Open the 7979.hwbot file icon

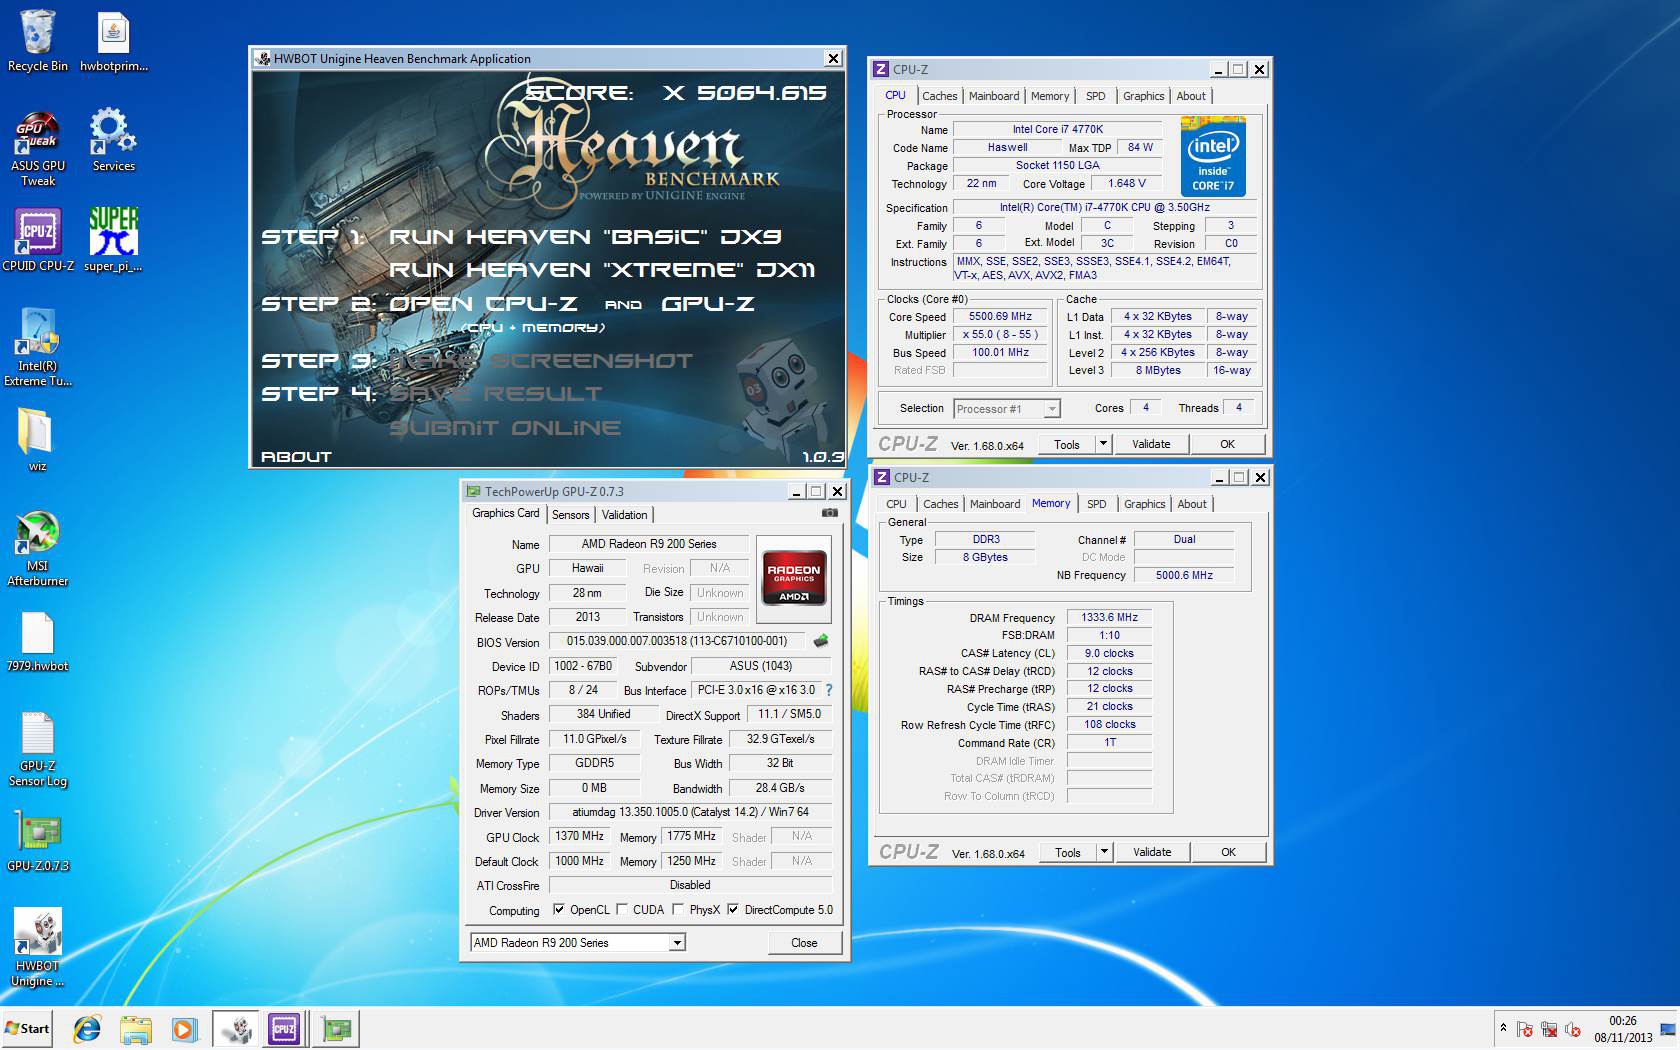pos(37,640)
